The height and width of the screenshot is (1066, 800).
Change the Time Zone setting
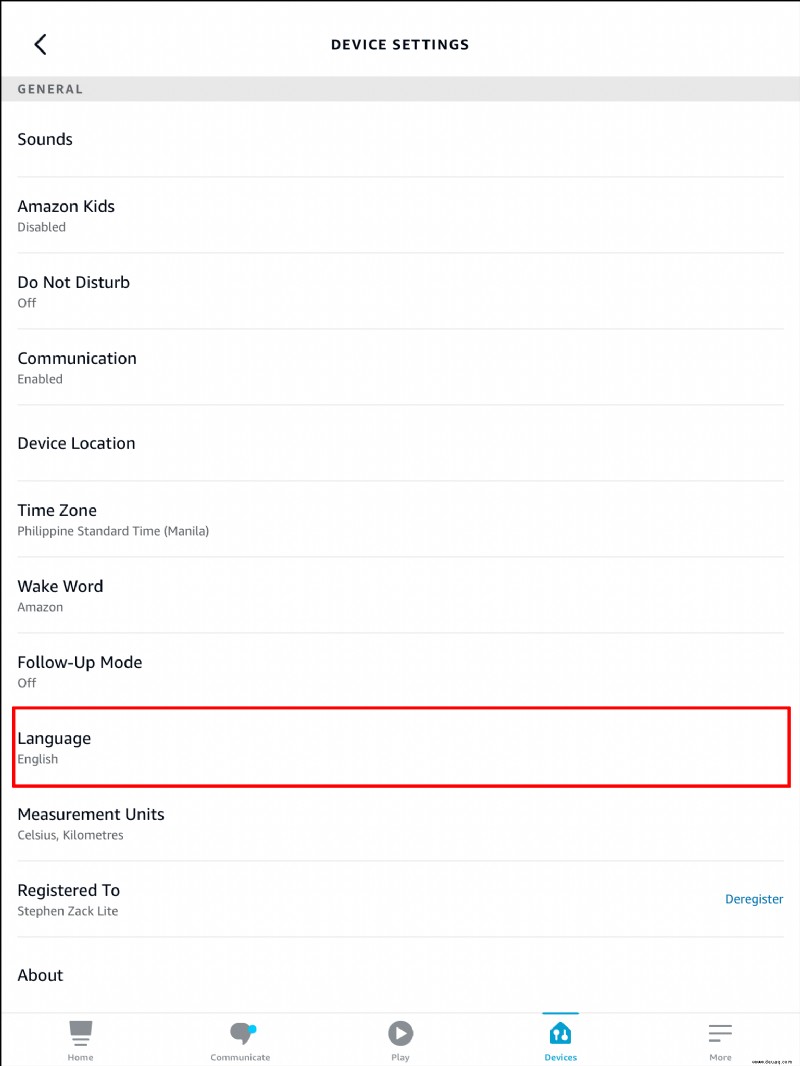[400, 519]
